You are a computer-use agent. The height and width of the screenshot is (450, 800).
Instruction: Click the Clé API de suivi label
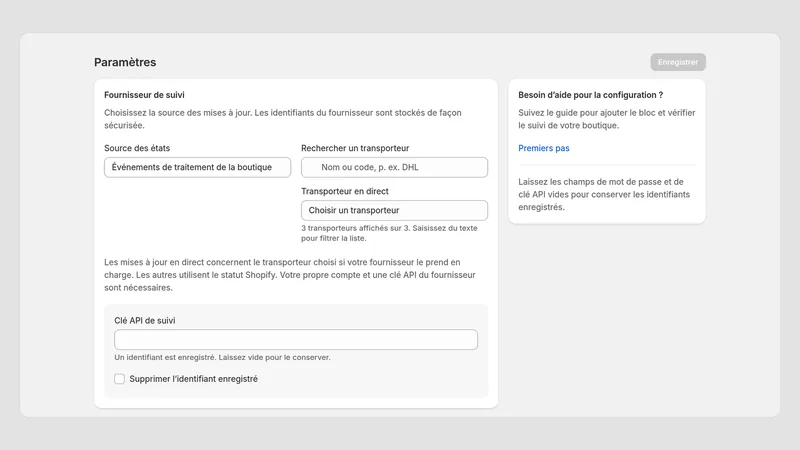coord(145,320)
